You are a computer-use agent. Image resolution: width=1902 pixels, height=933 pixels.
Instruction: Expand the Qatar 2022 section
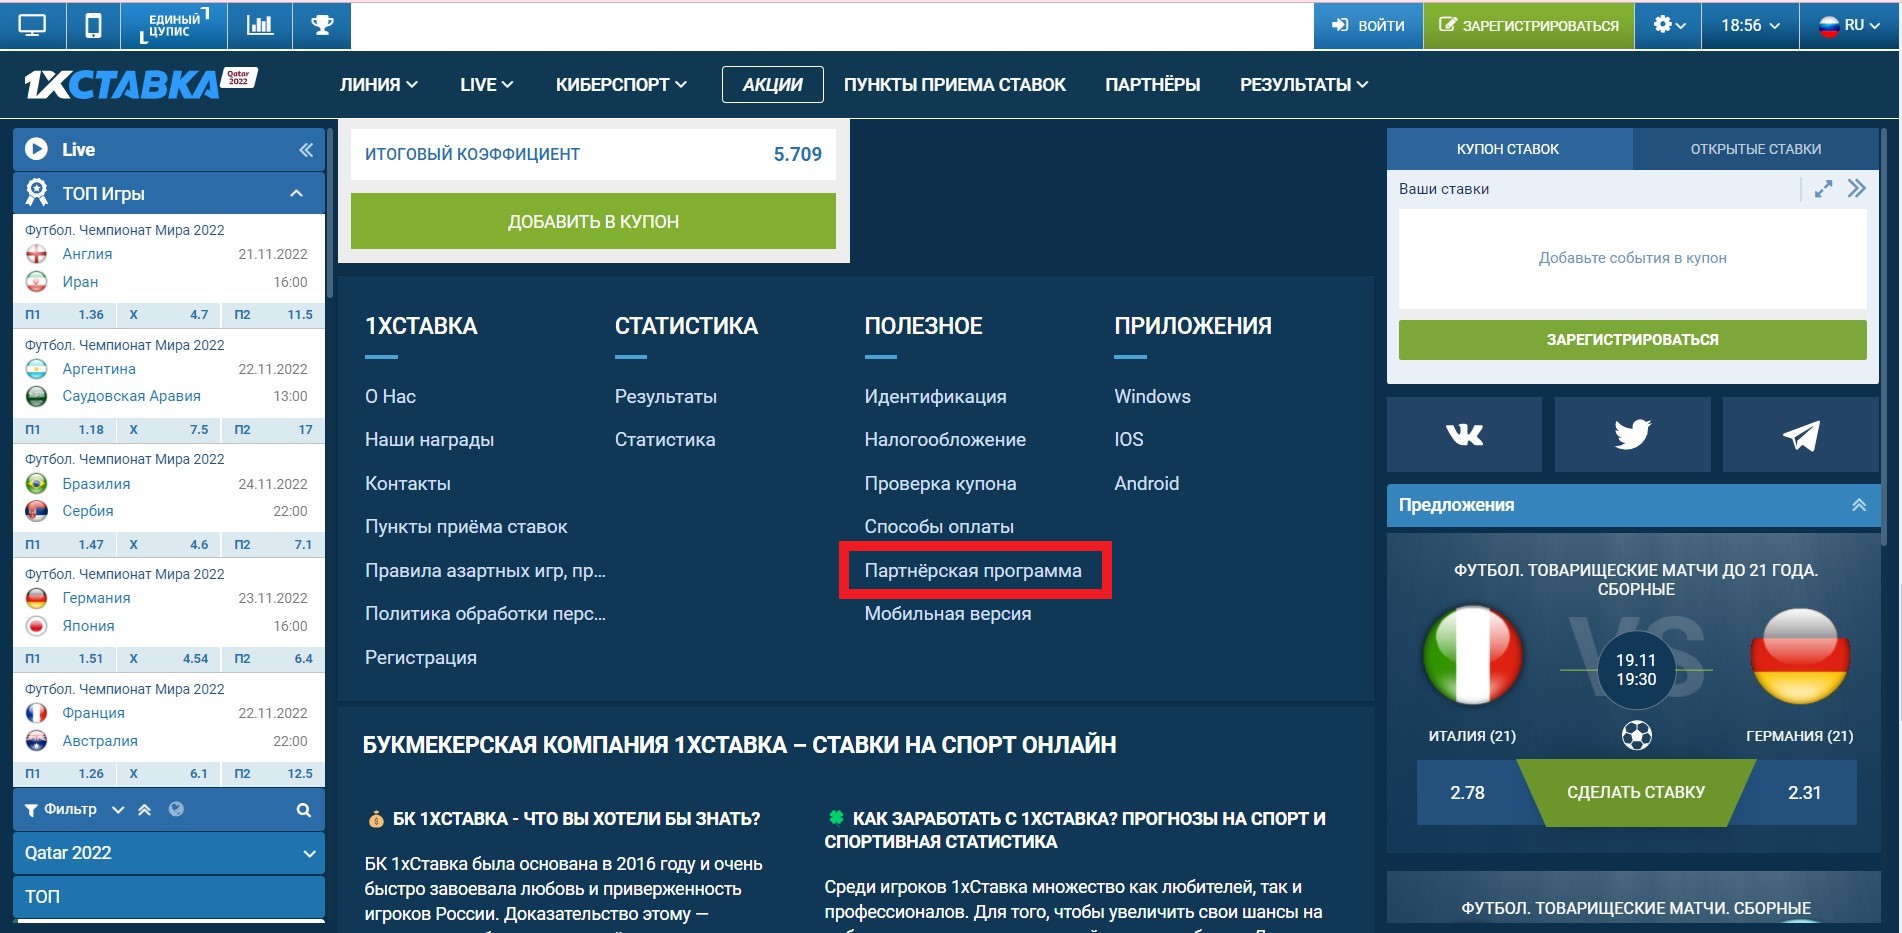(x=169, y=853)
